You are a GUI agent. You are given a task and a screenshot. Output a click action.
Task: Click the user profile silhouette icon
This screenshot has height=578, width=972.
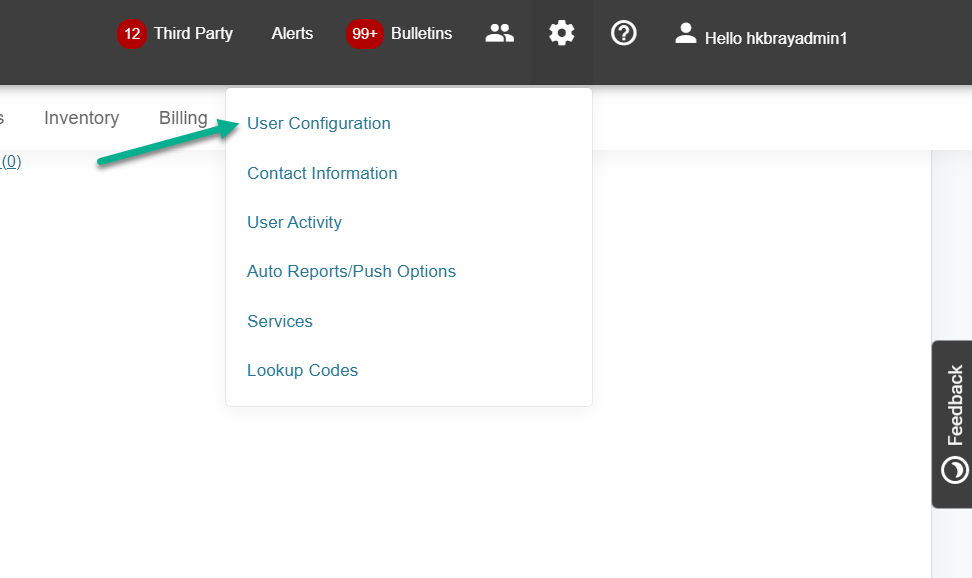[685, 34]
